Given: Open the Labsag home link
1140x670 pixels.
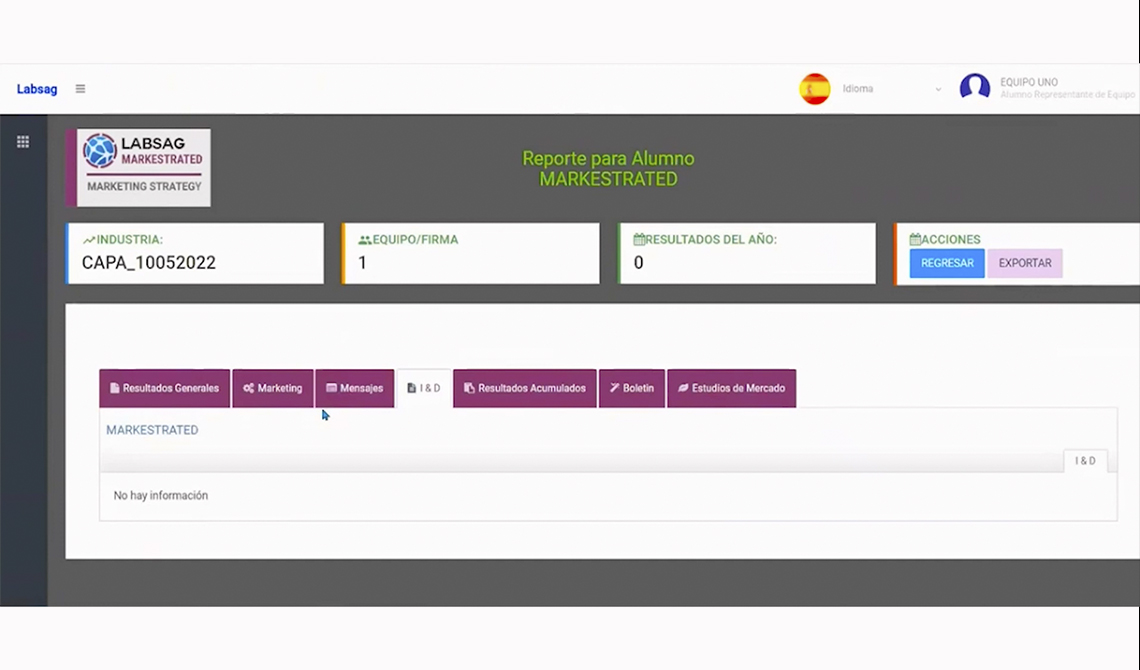Looking at the screenshot, I should (37, 89).
